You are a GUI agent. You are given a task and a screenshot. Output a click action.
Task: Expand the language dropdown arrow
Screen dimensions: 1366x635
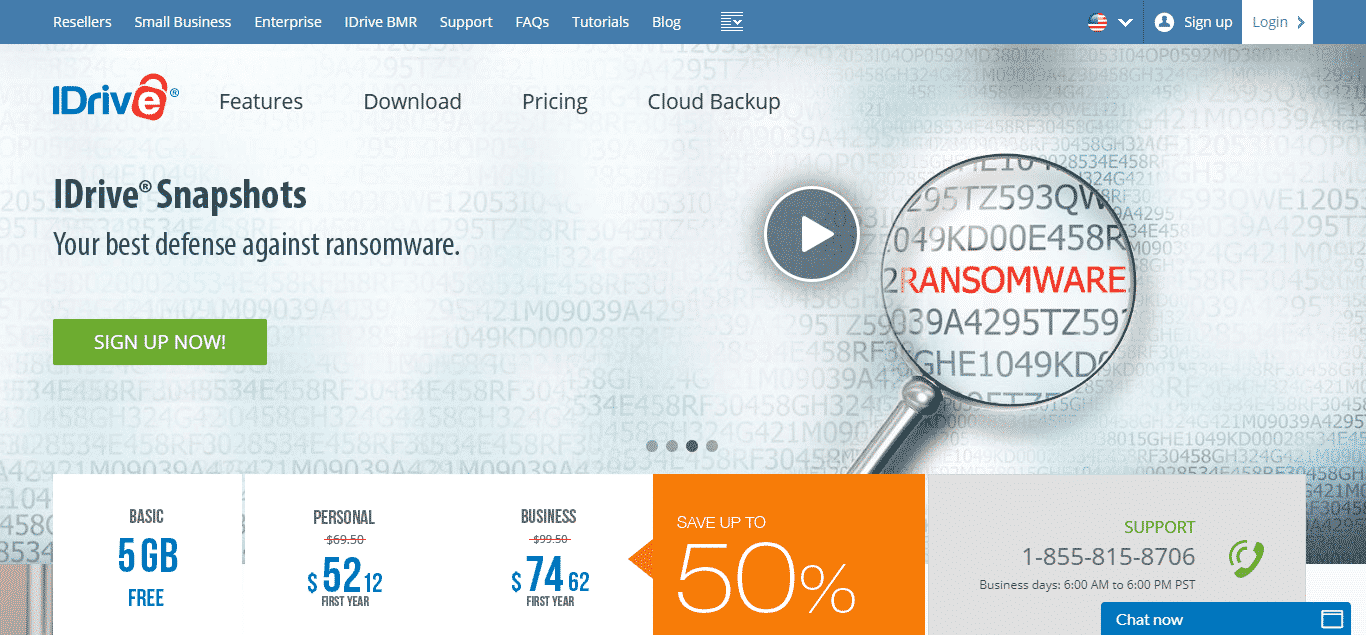pyautogui.click(x=1125, y=22)
